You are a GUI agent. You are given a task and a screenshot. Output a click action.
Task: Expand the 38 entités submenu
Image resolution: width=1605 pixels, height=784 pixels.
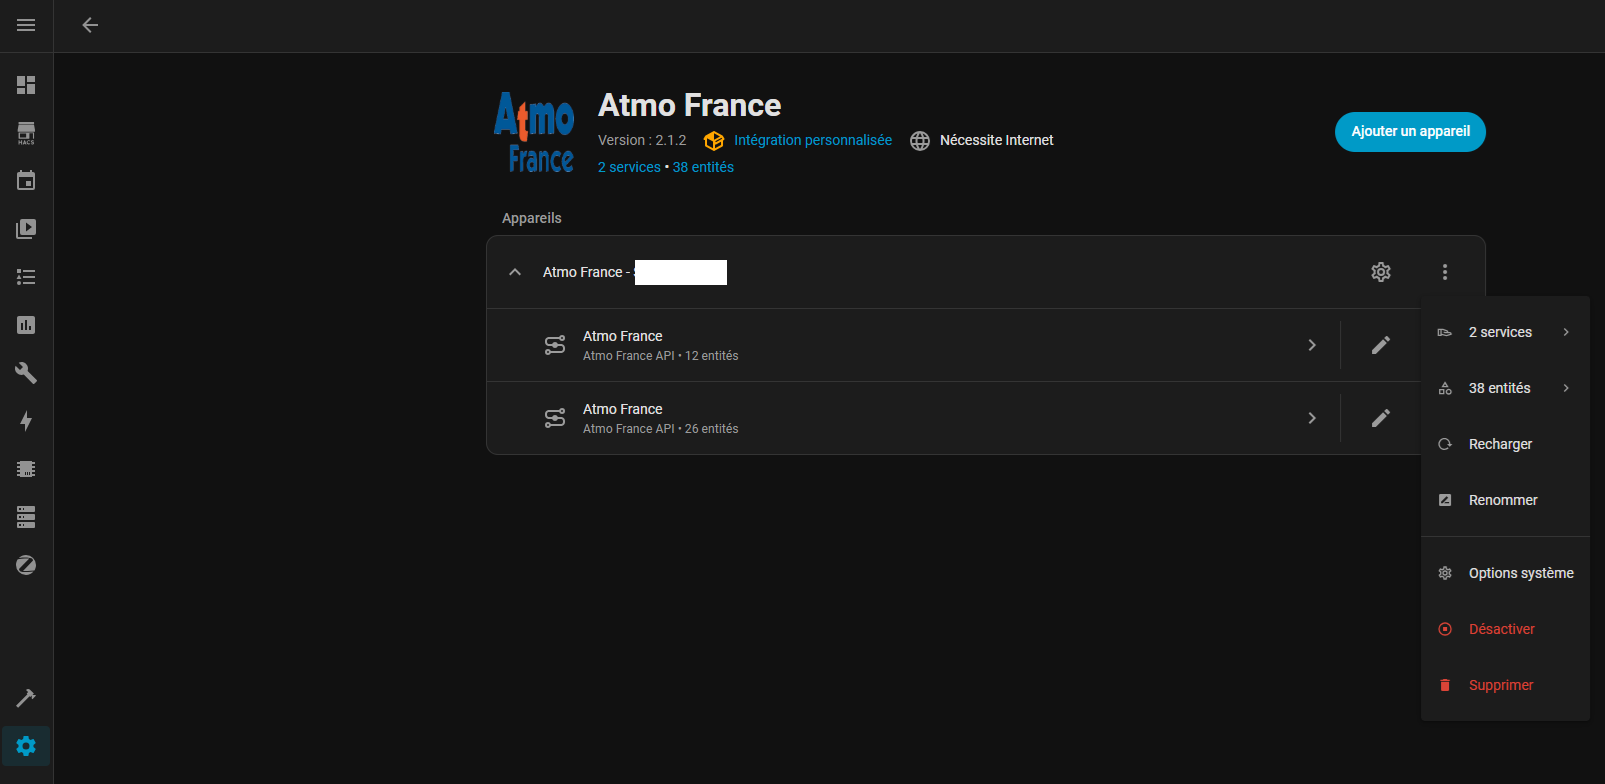pyautogui.click(x=1505, y=388)
